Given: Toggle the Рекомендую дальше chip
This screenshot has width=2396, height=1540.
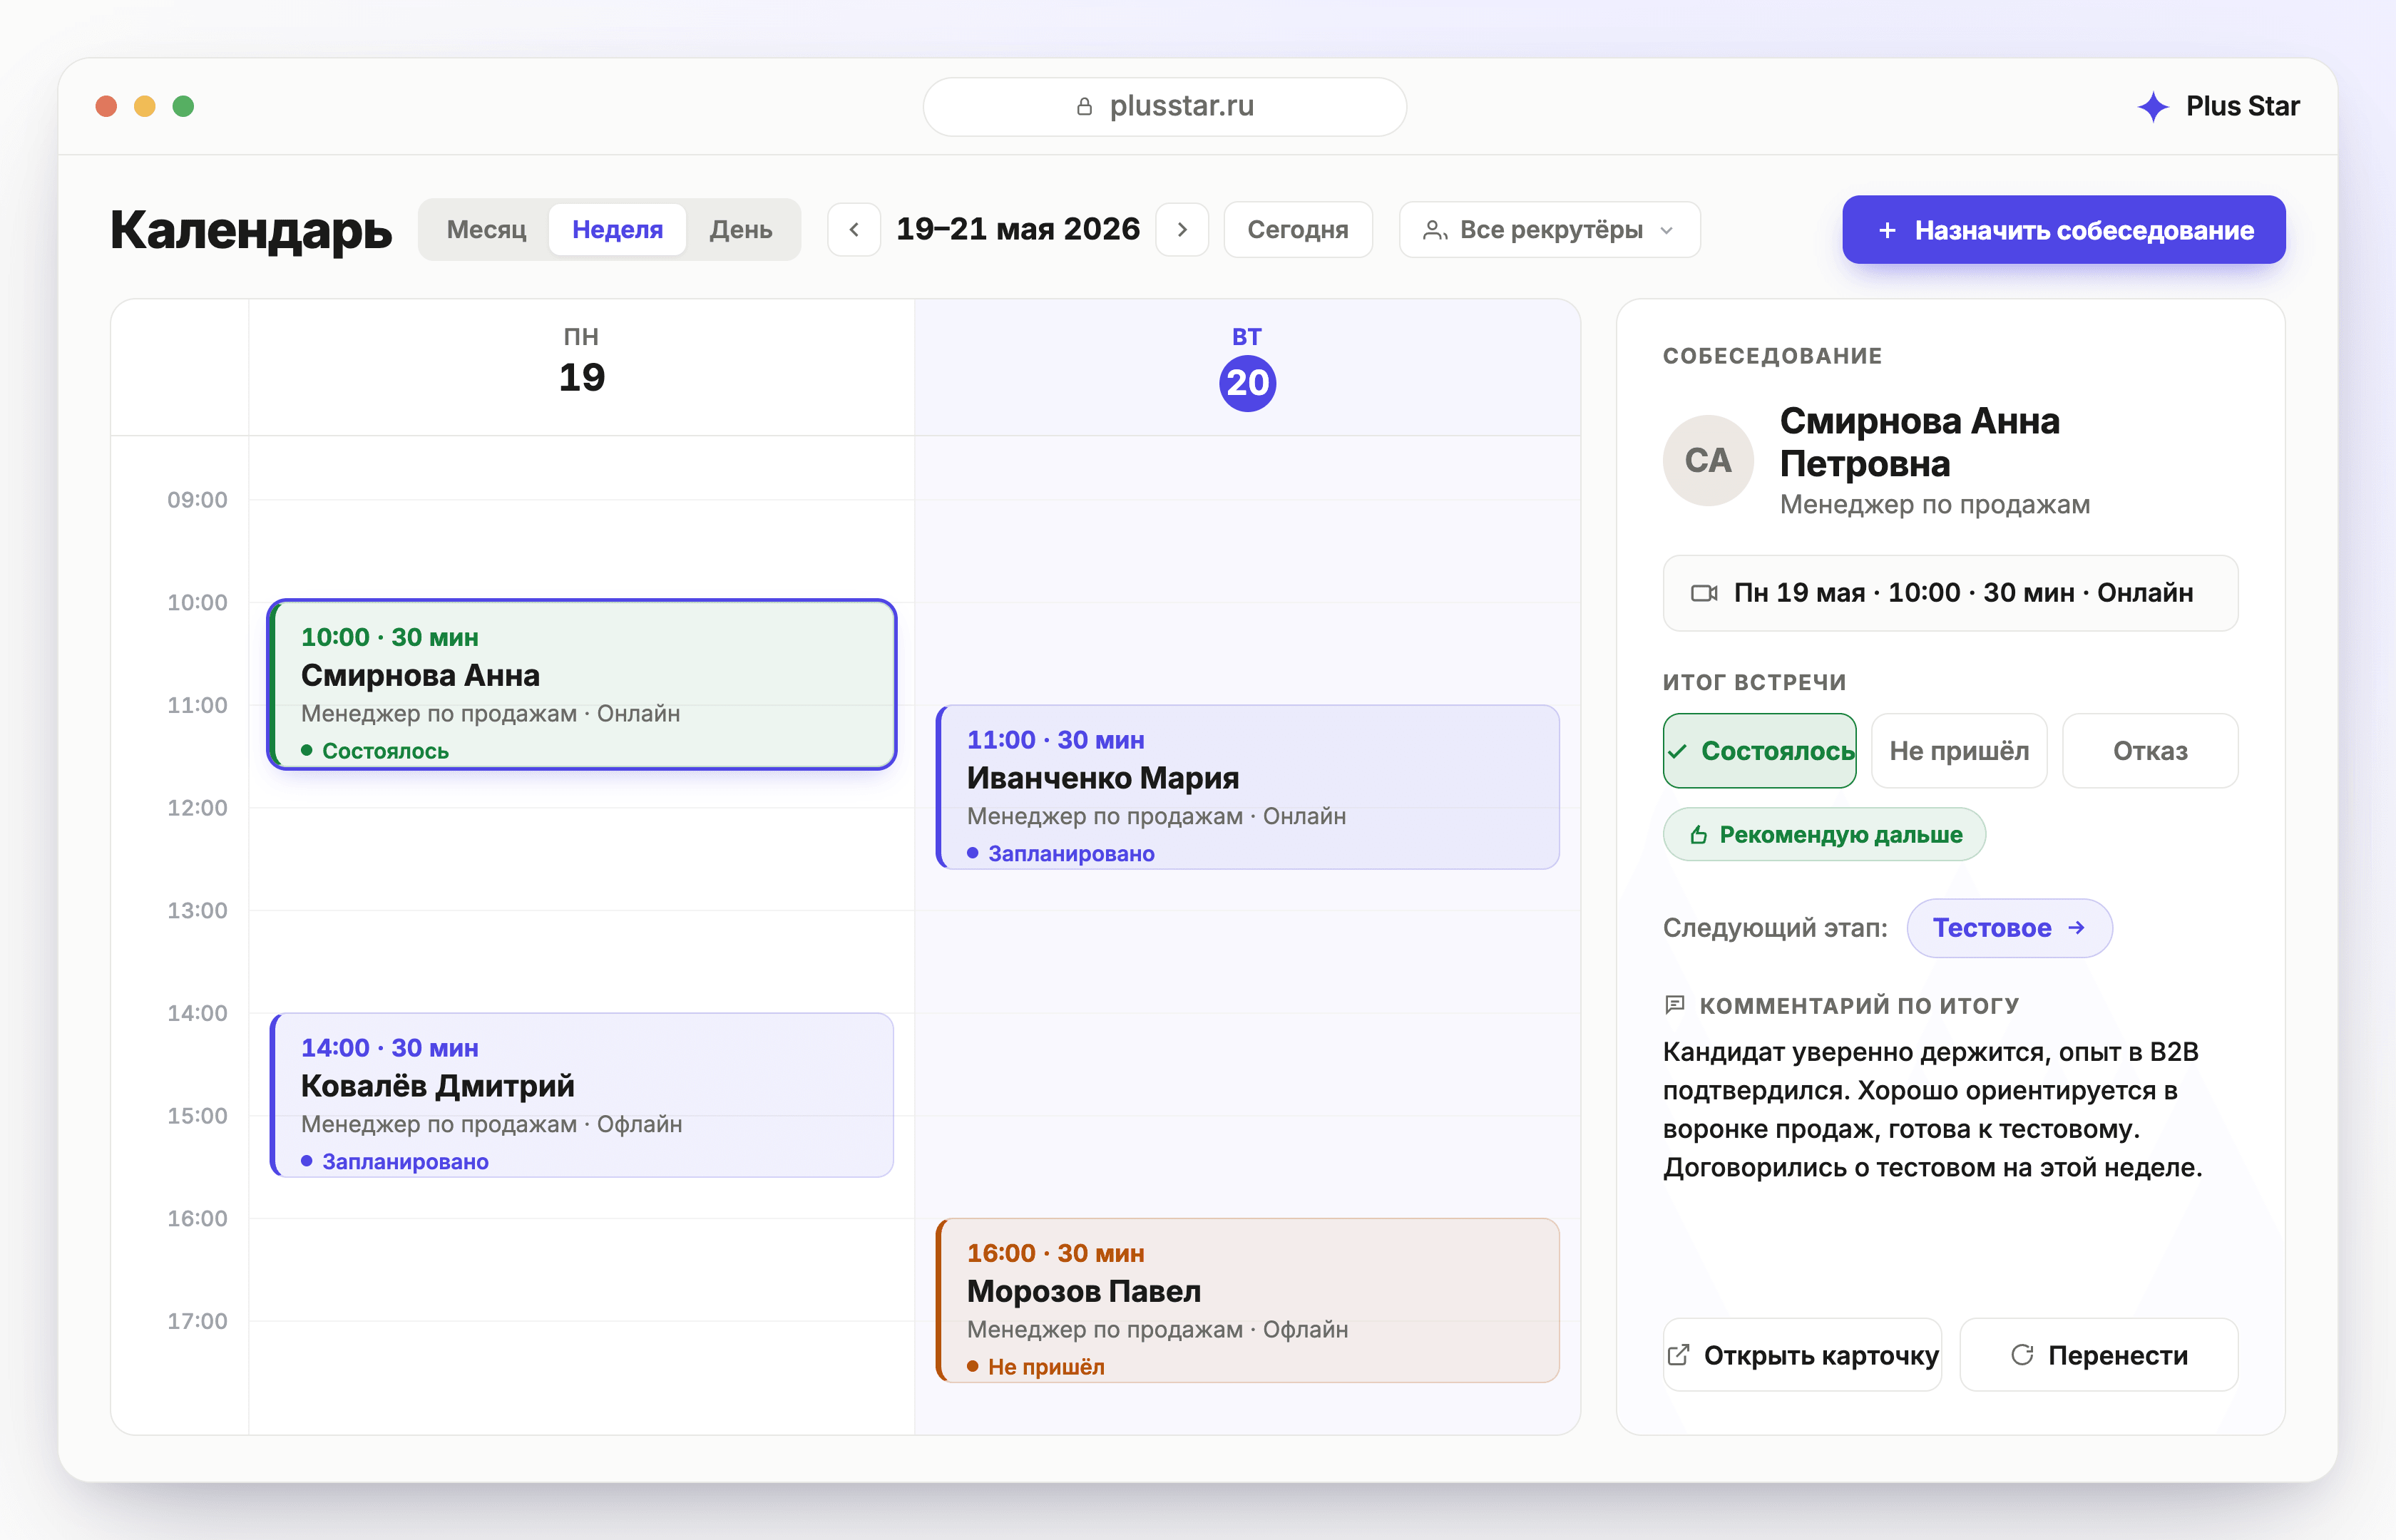Looking at the screenshot, I should [1824, 835].
